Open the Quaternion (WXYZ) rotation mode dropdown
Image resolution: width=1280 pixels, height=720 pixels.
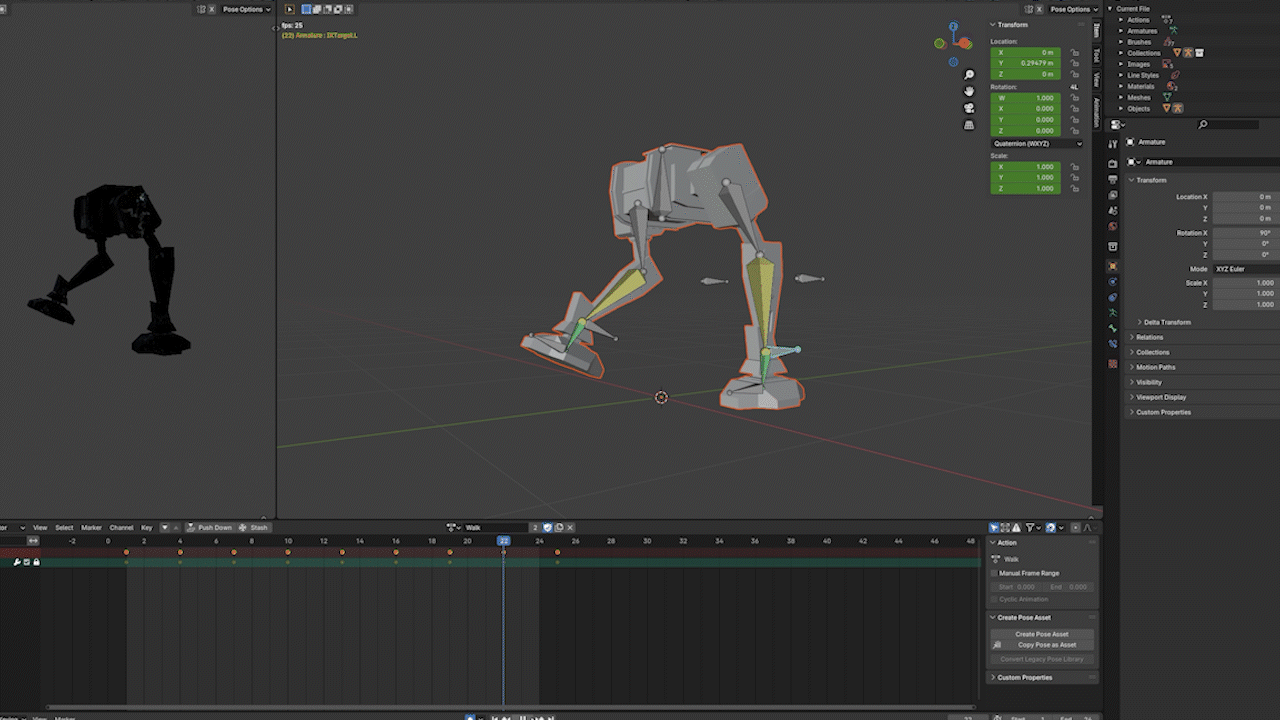[x=1037, y=143]
